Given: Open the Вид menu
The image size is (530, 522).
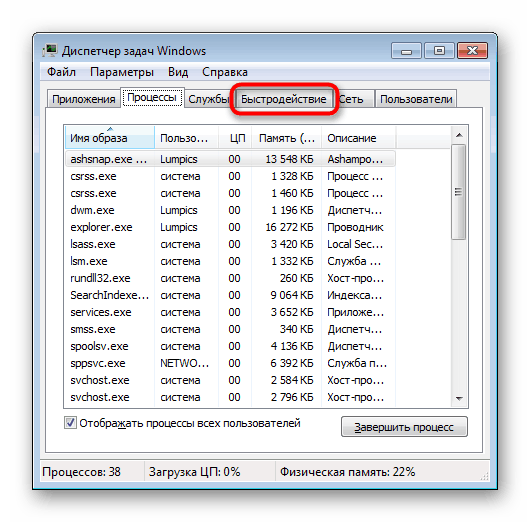Looking at the screenshot, I should tap(178, 72).
